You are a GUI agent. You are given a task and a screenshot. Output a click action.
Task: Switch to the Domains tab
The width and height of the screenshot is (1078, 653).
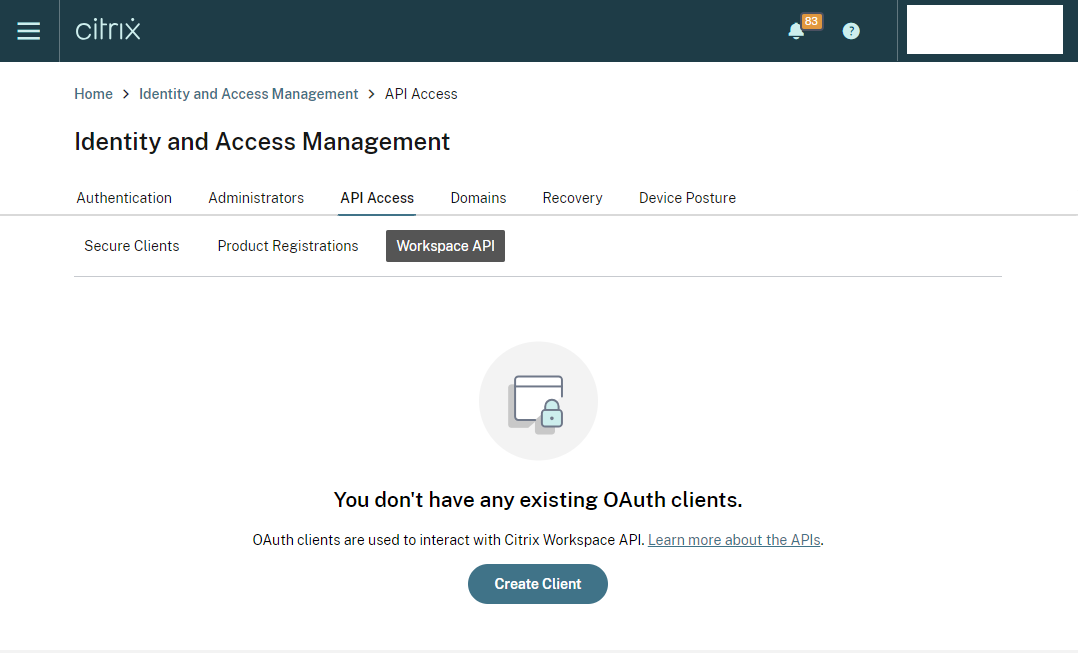pos(478,198)
